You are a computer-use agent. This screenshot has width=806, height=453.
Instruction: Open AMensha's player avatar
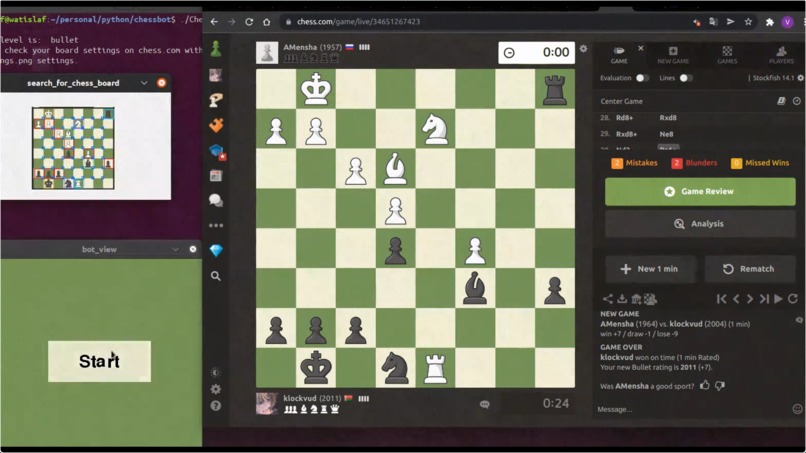[x=267, y=52]
